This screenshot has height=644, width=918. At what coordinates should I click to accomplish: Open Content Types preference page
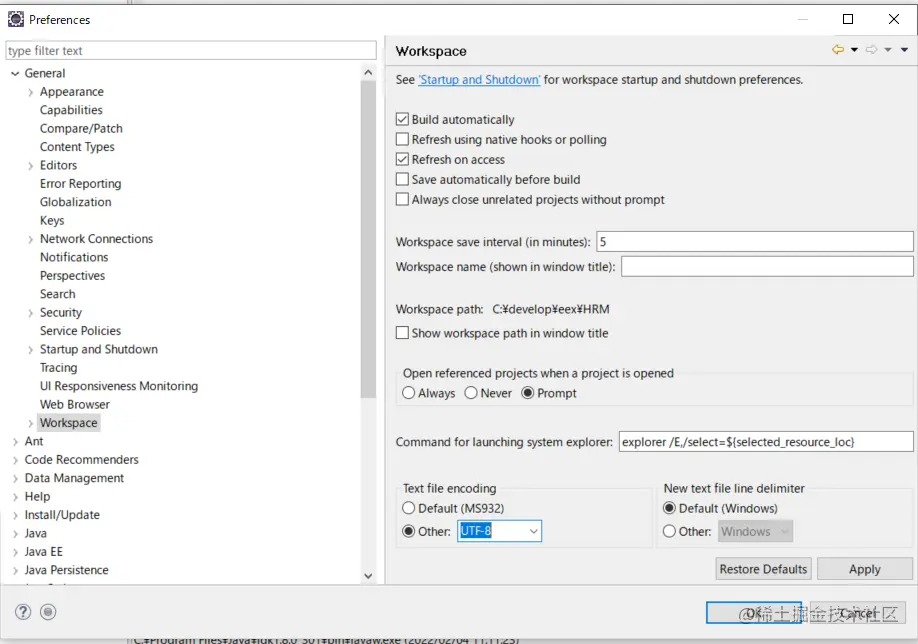(x=77, y=147)
